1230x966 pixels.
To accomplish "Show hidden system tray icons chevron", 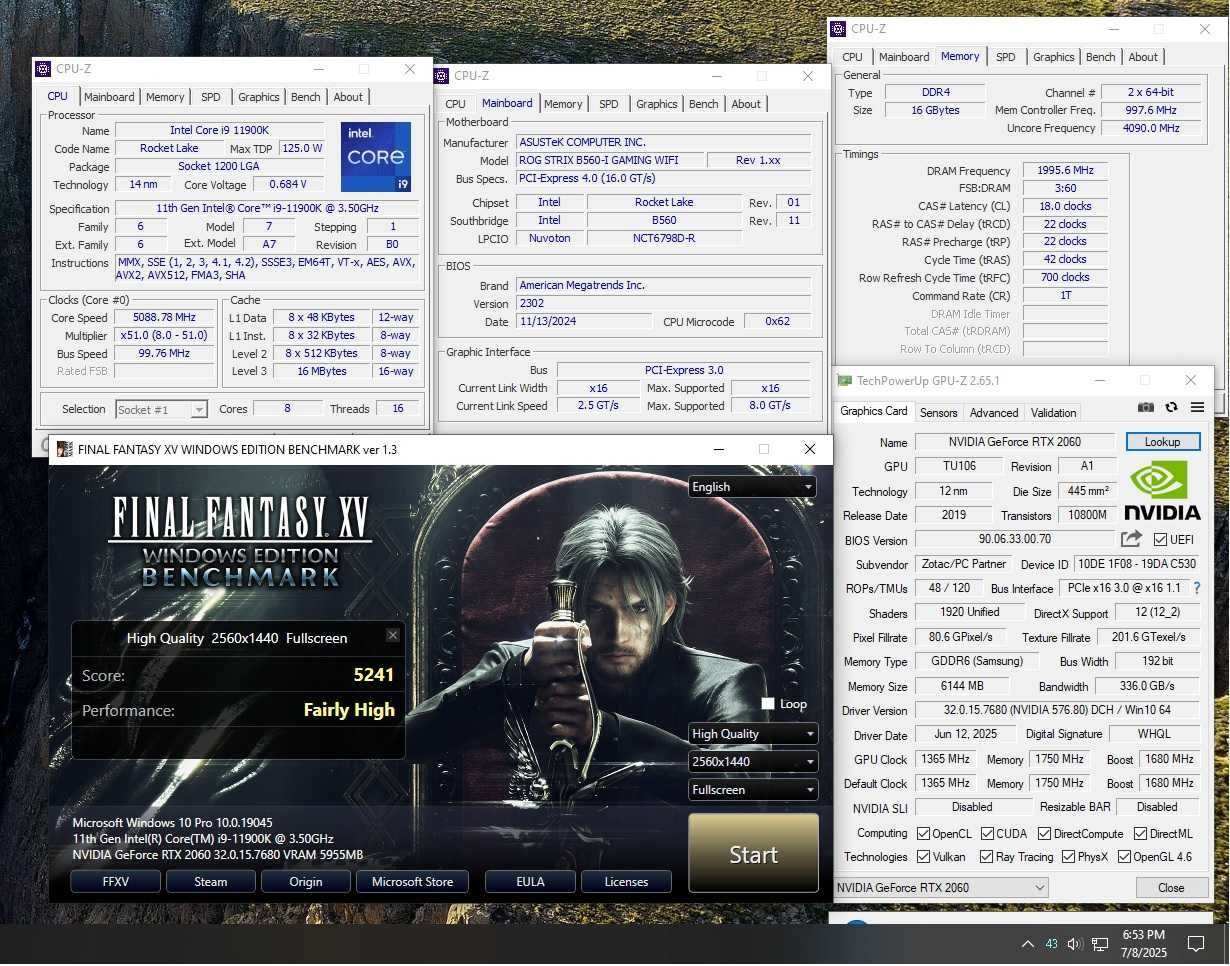I will pos(1027,944).
